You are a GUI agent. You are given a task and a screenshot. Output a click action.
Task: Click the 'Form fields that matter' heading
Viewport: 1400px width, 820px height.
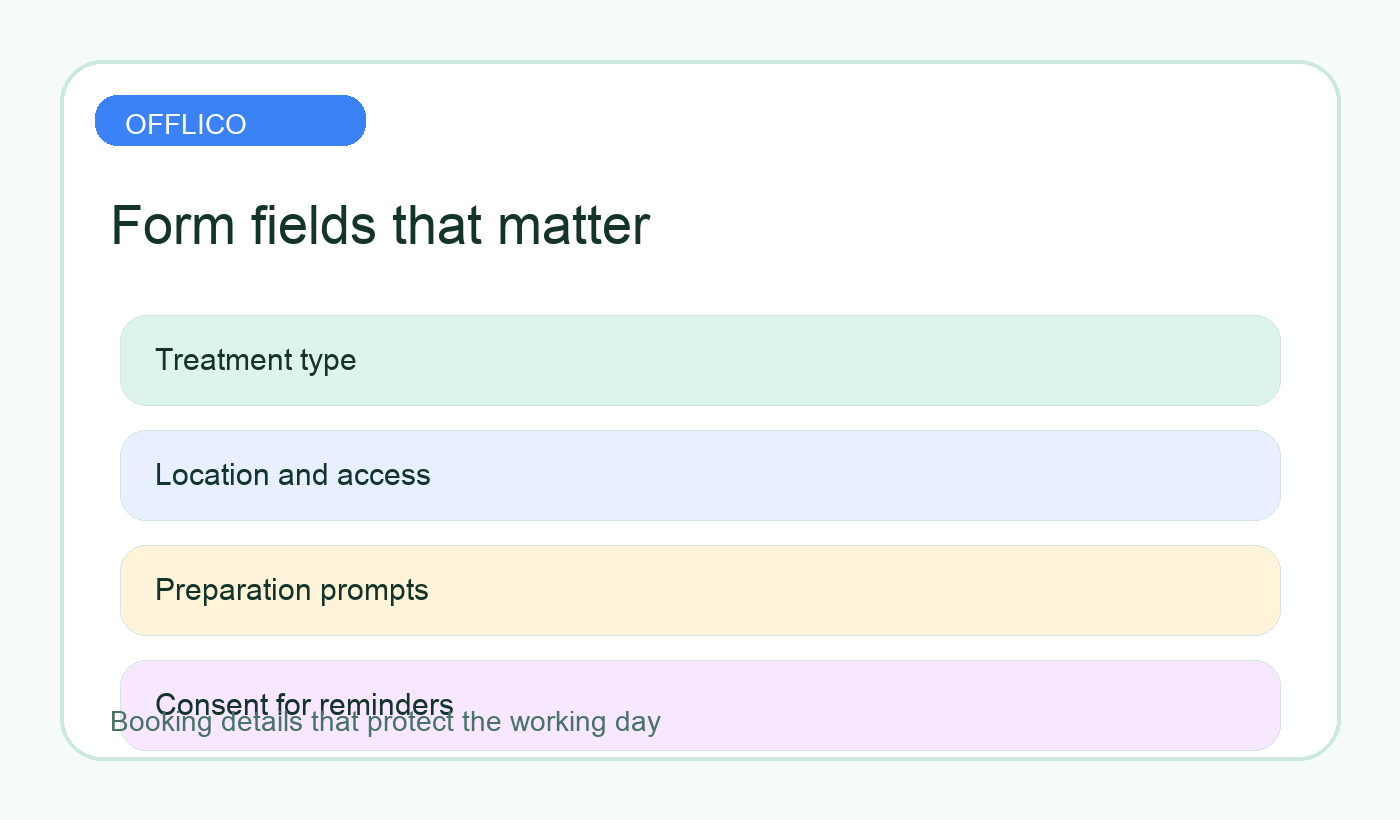coord(380,225)
